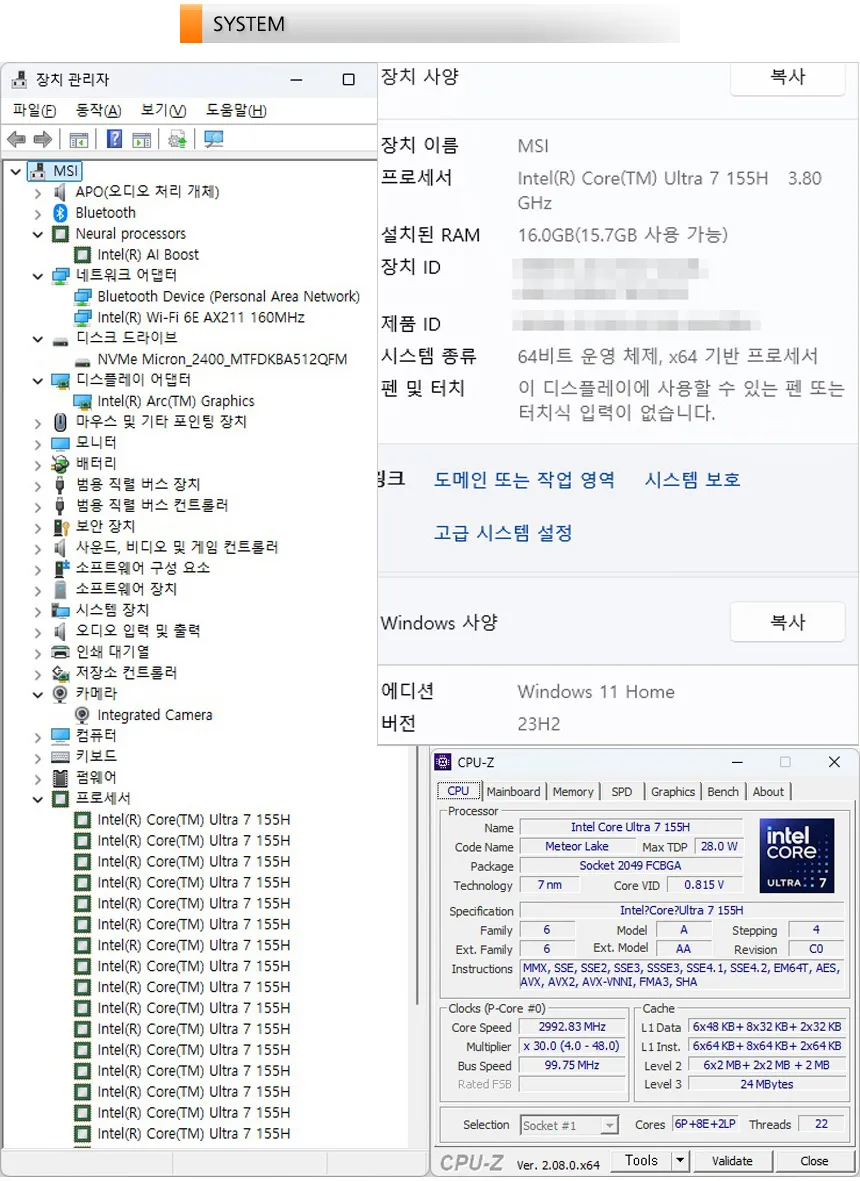Click Scan for hardware changes icon
The height and width of the screenshot is (1181, 860).
click(213, 140)
